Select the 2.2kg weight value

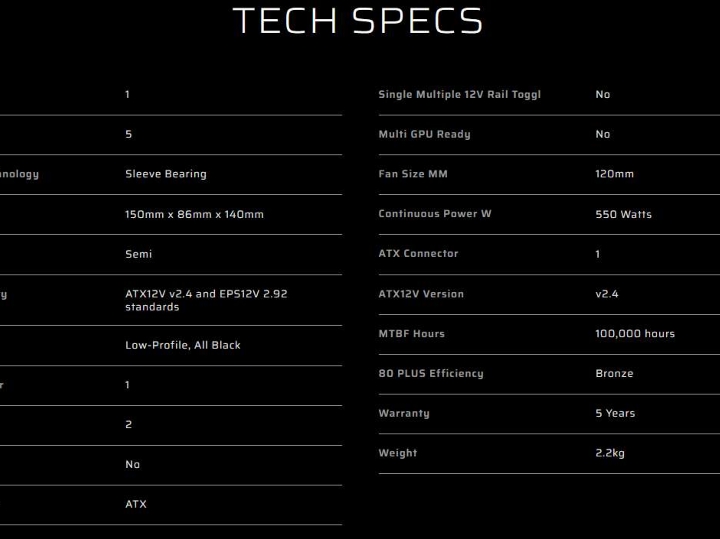tap(610, 453)
